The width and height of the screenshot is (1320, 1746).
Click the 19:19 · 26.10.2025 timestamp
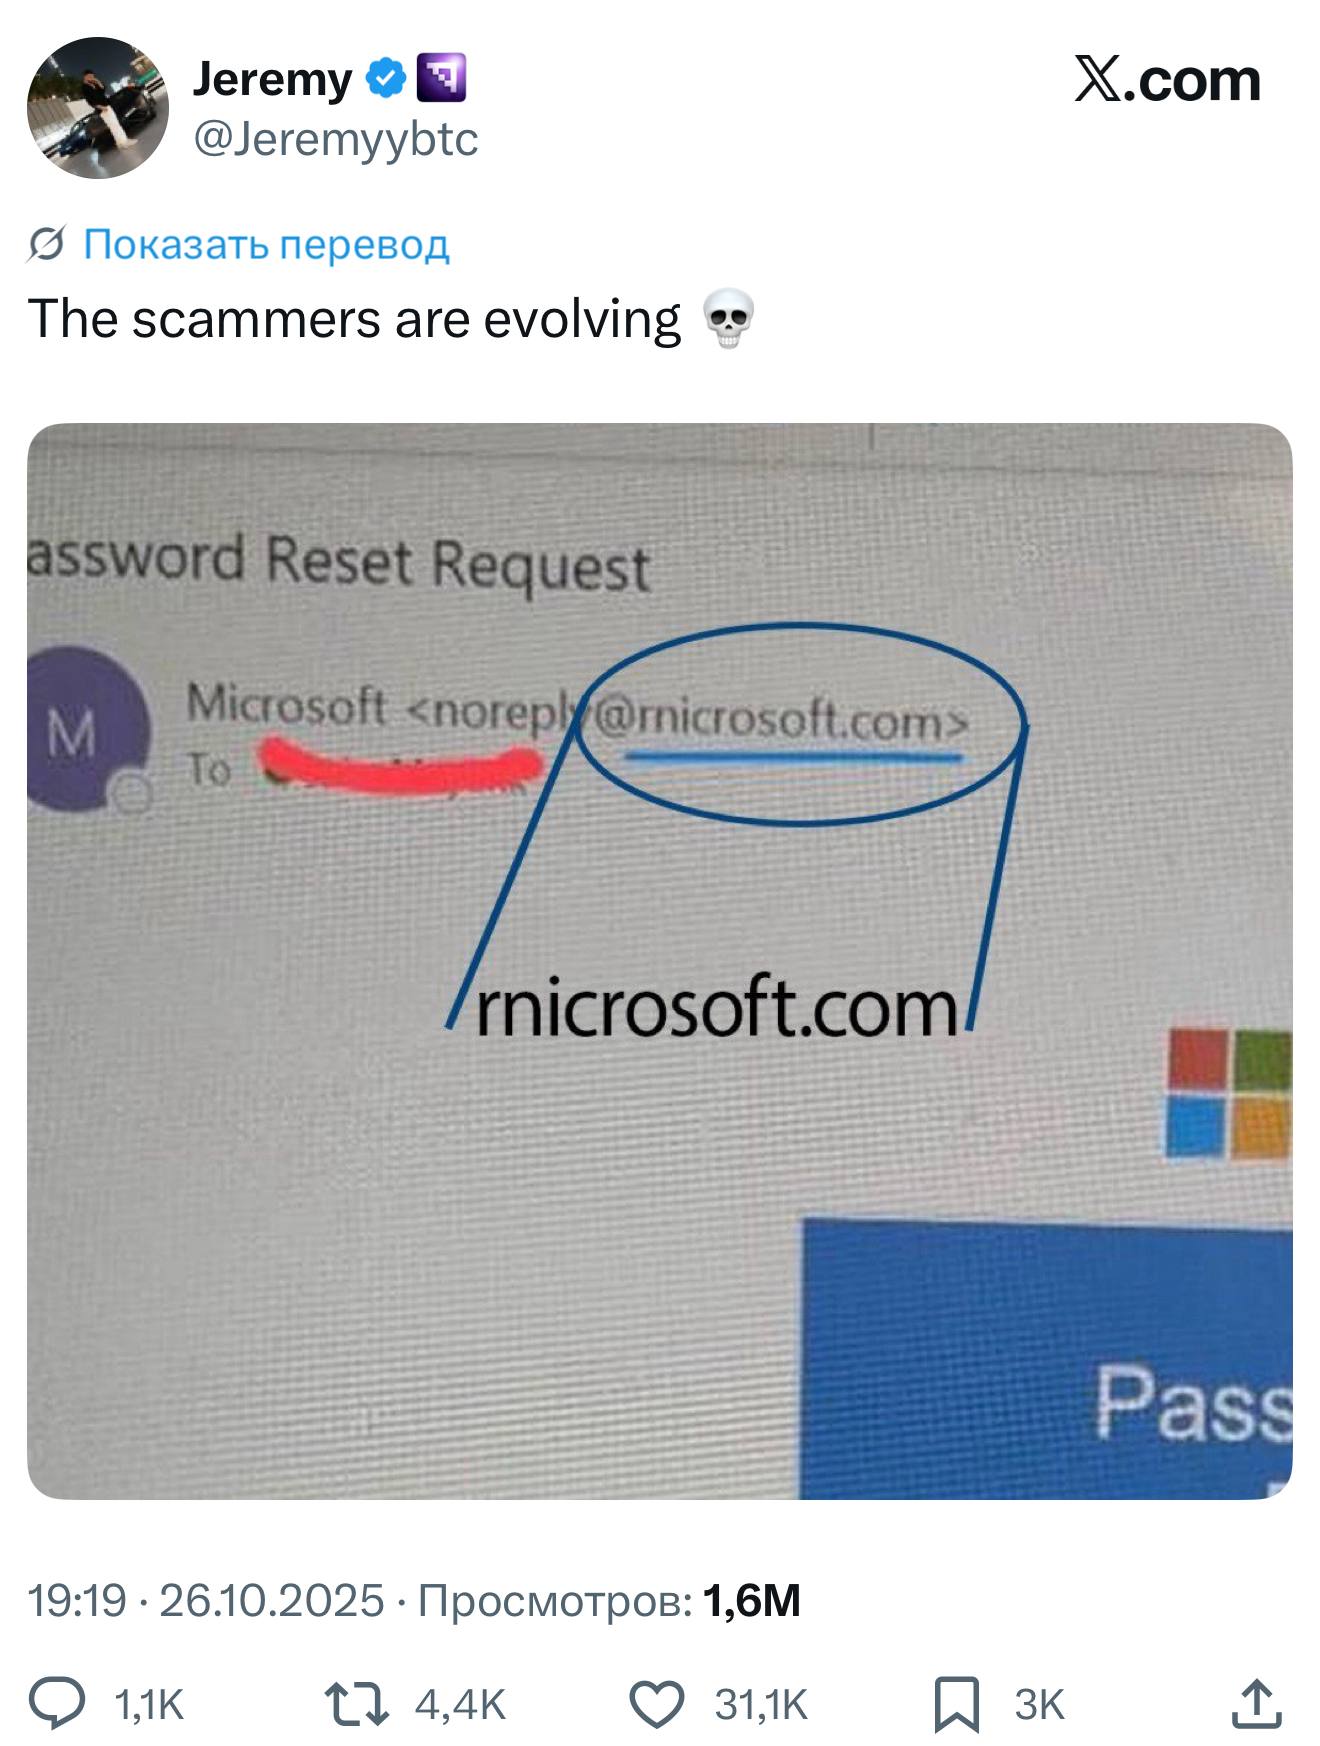pos(206,1600)
